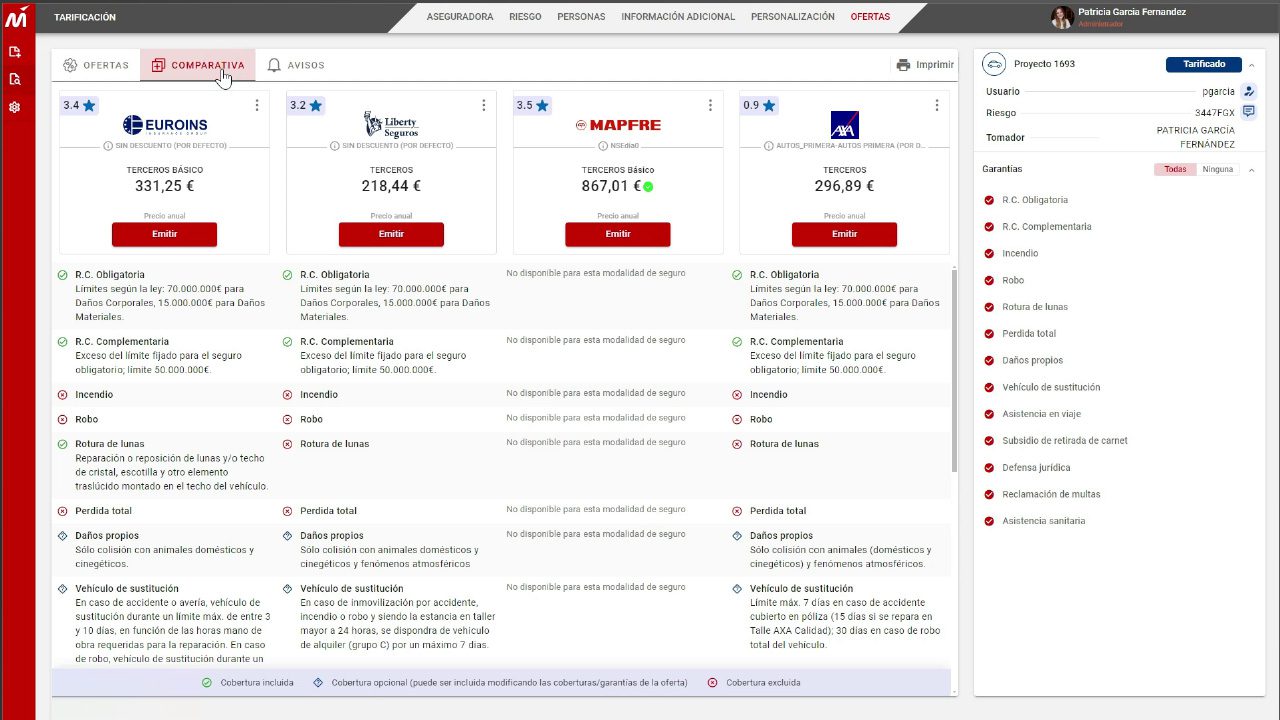1280x720 pixels.
Task: Click the info icon under Liberty logo
Action: (335, 146)
